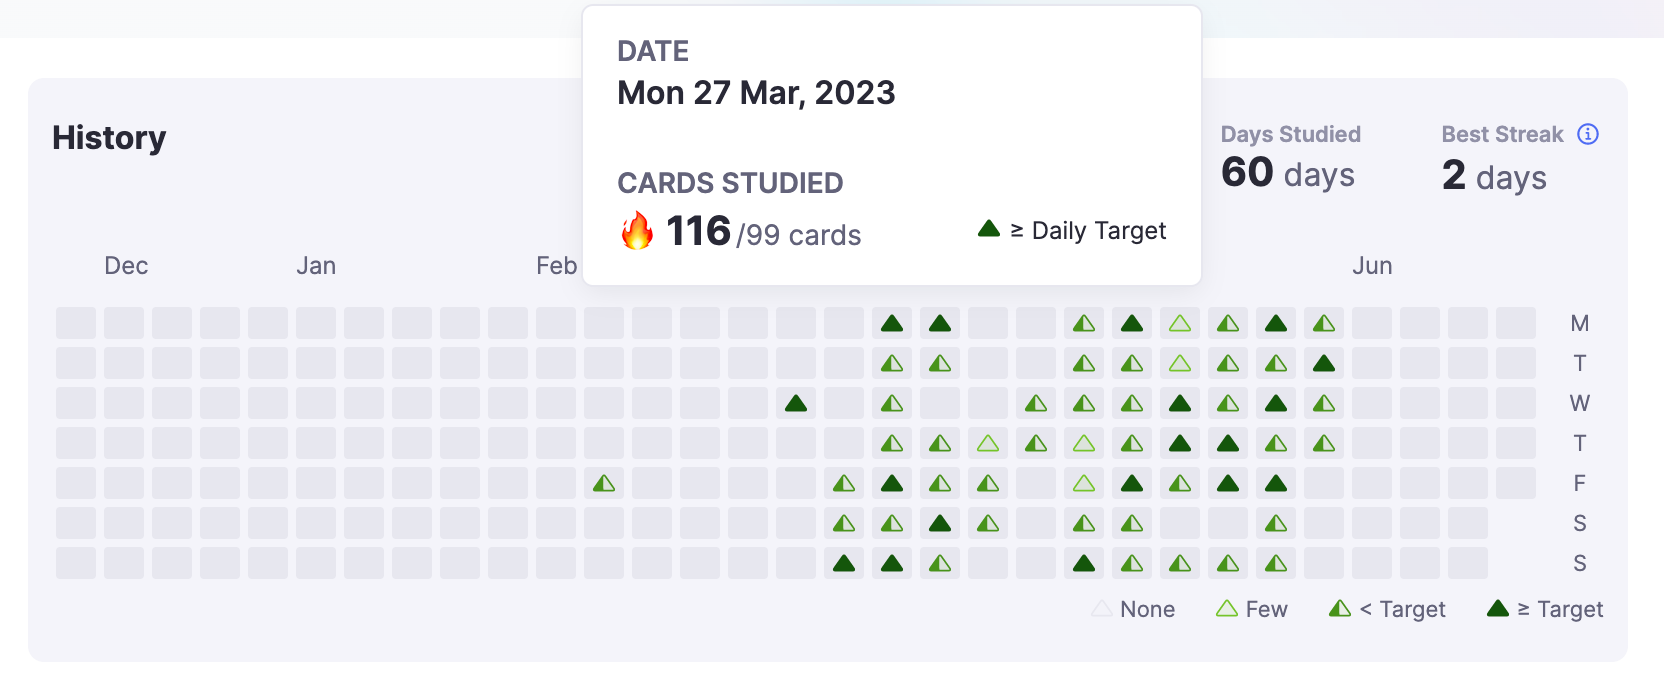The image size is (1664, 684).
Task: Click the Best Streak info icon
Action: (1588, 134)
